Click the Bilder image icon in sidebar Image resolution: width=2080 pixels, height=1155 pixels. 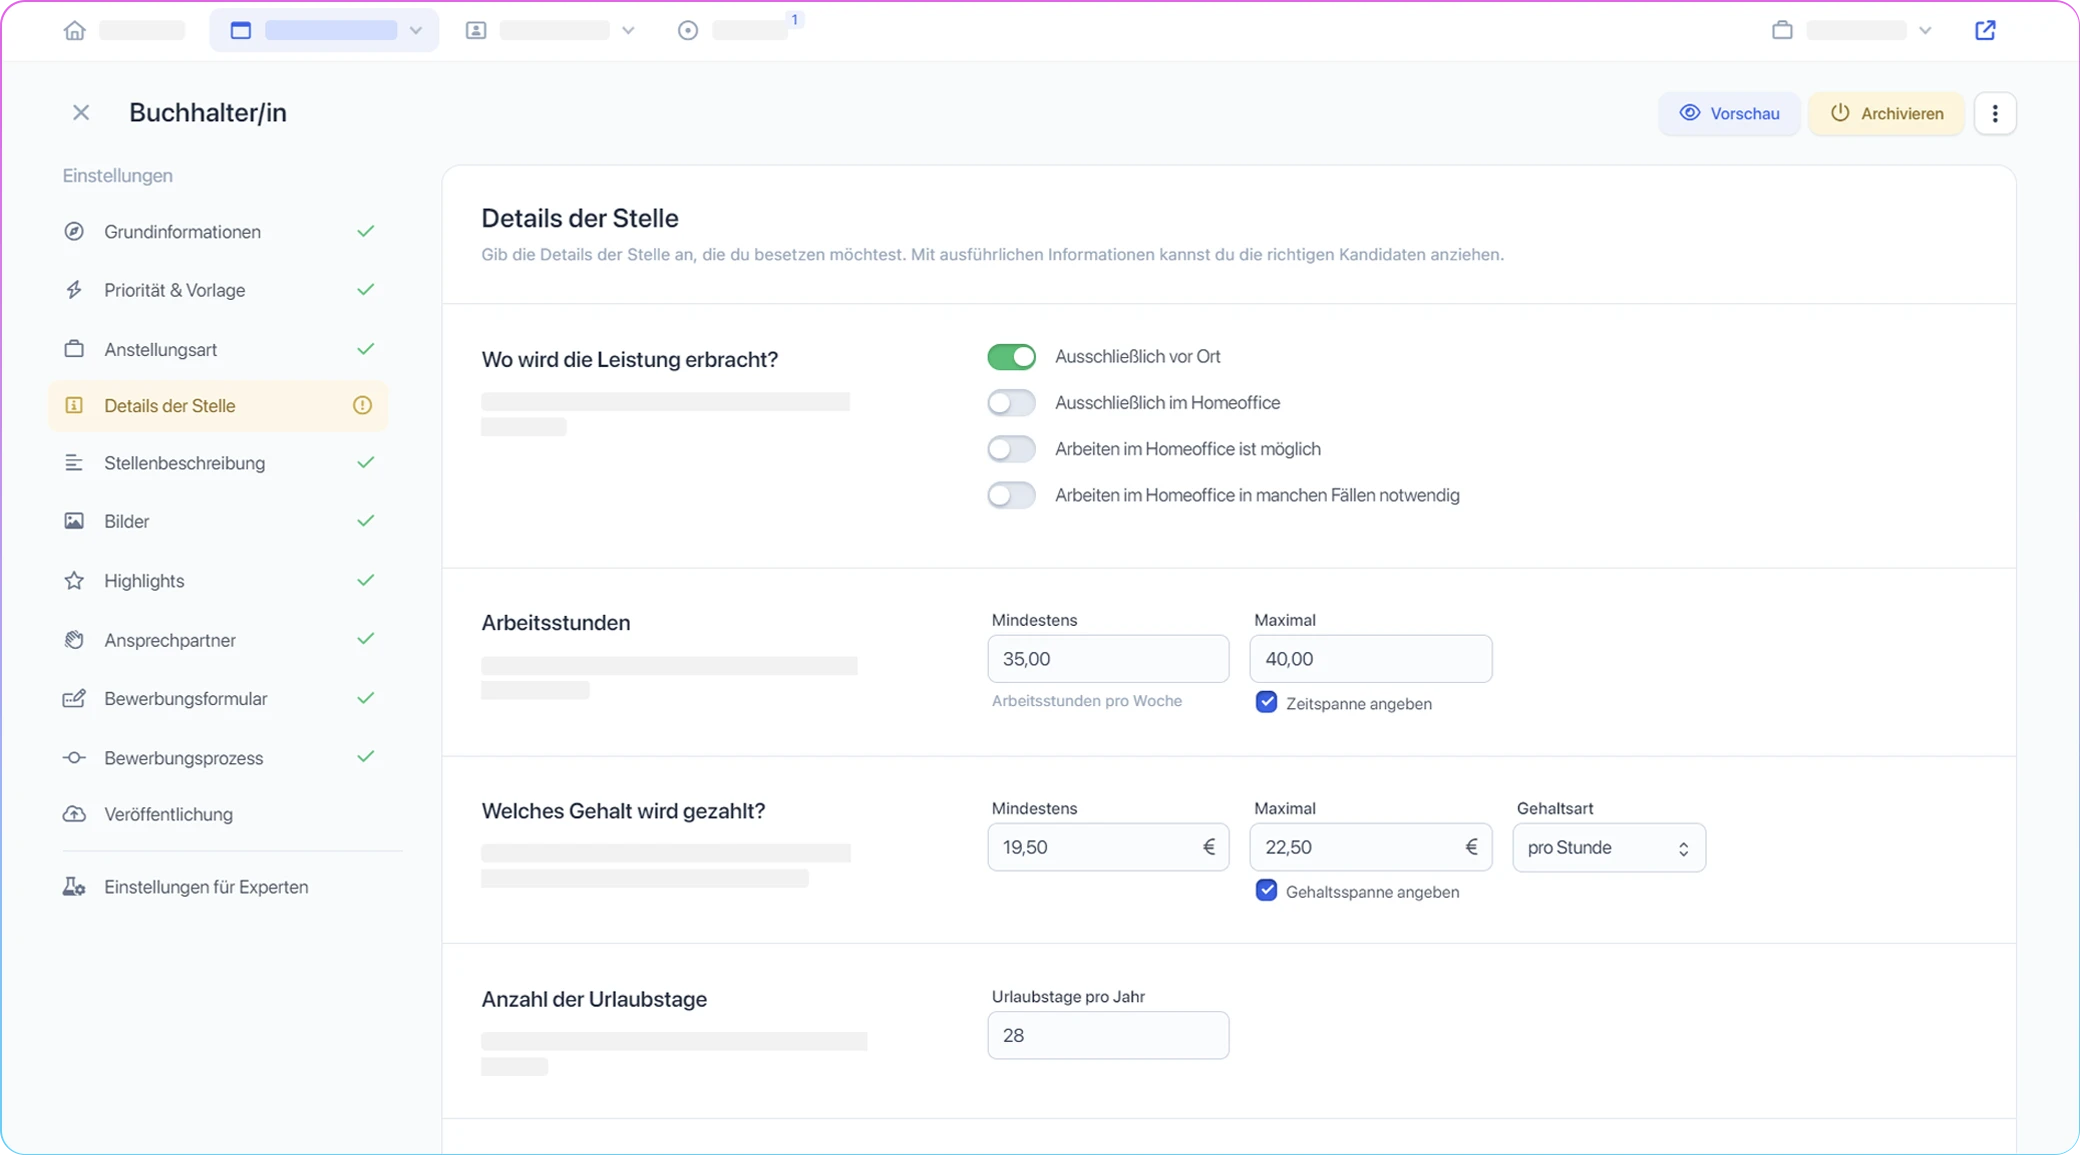click(x=74, y=521)
